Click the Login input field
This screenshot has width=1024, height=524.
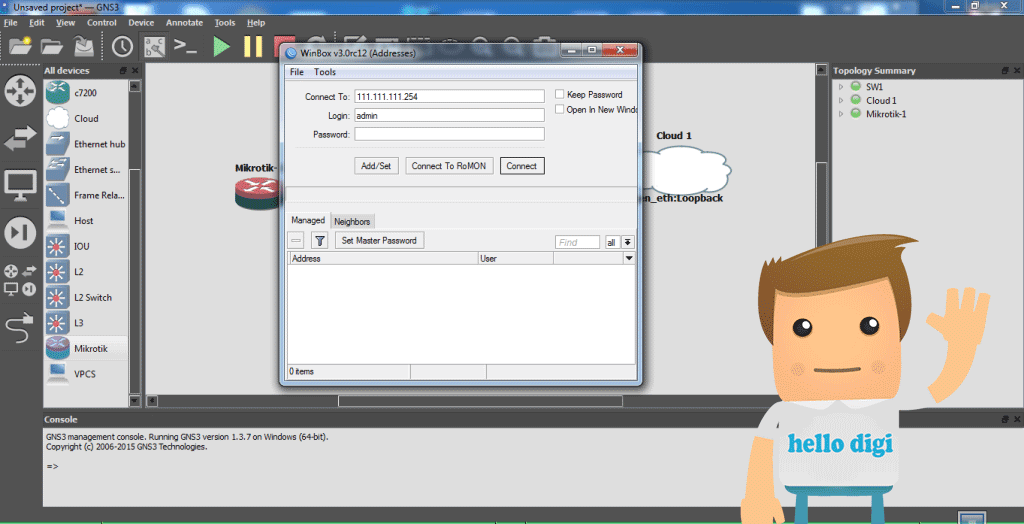pos(449,115)
